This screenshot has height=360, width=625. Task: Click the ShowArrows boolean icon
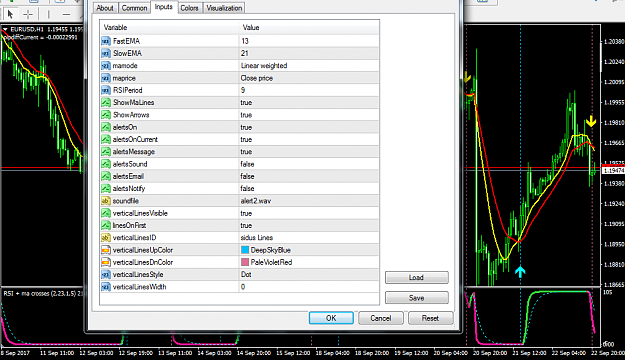[x=106, y=115]
